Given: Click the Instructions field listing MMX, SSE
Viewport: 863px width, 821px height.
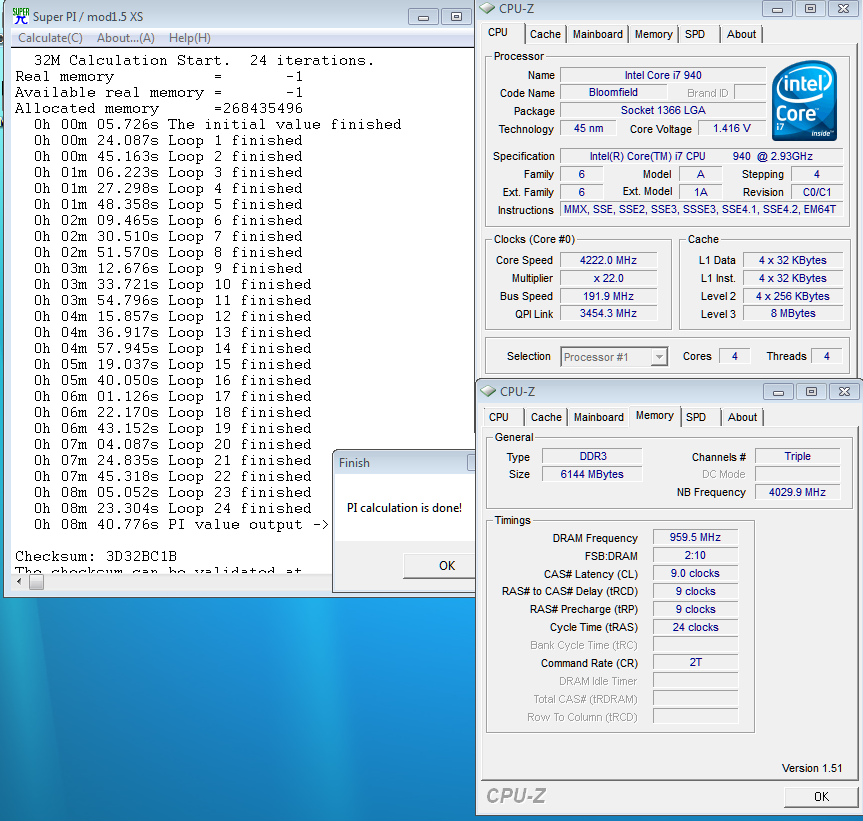Looking at the screenshot, I should point(701,209).
